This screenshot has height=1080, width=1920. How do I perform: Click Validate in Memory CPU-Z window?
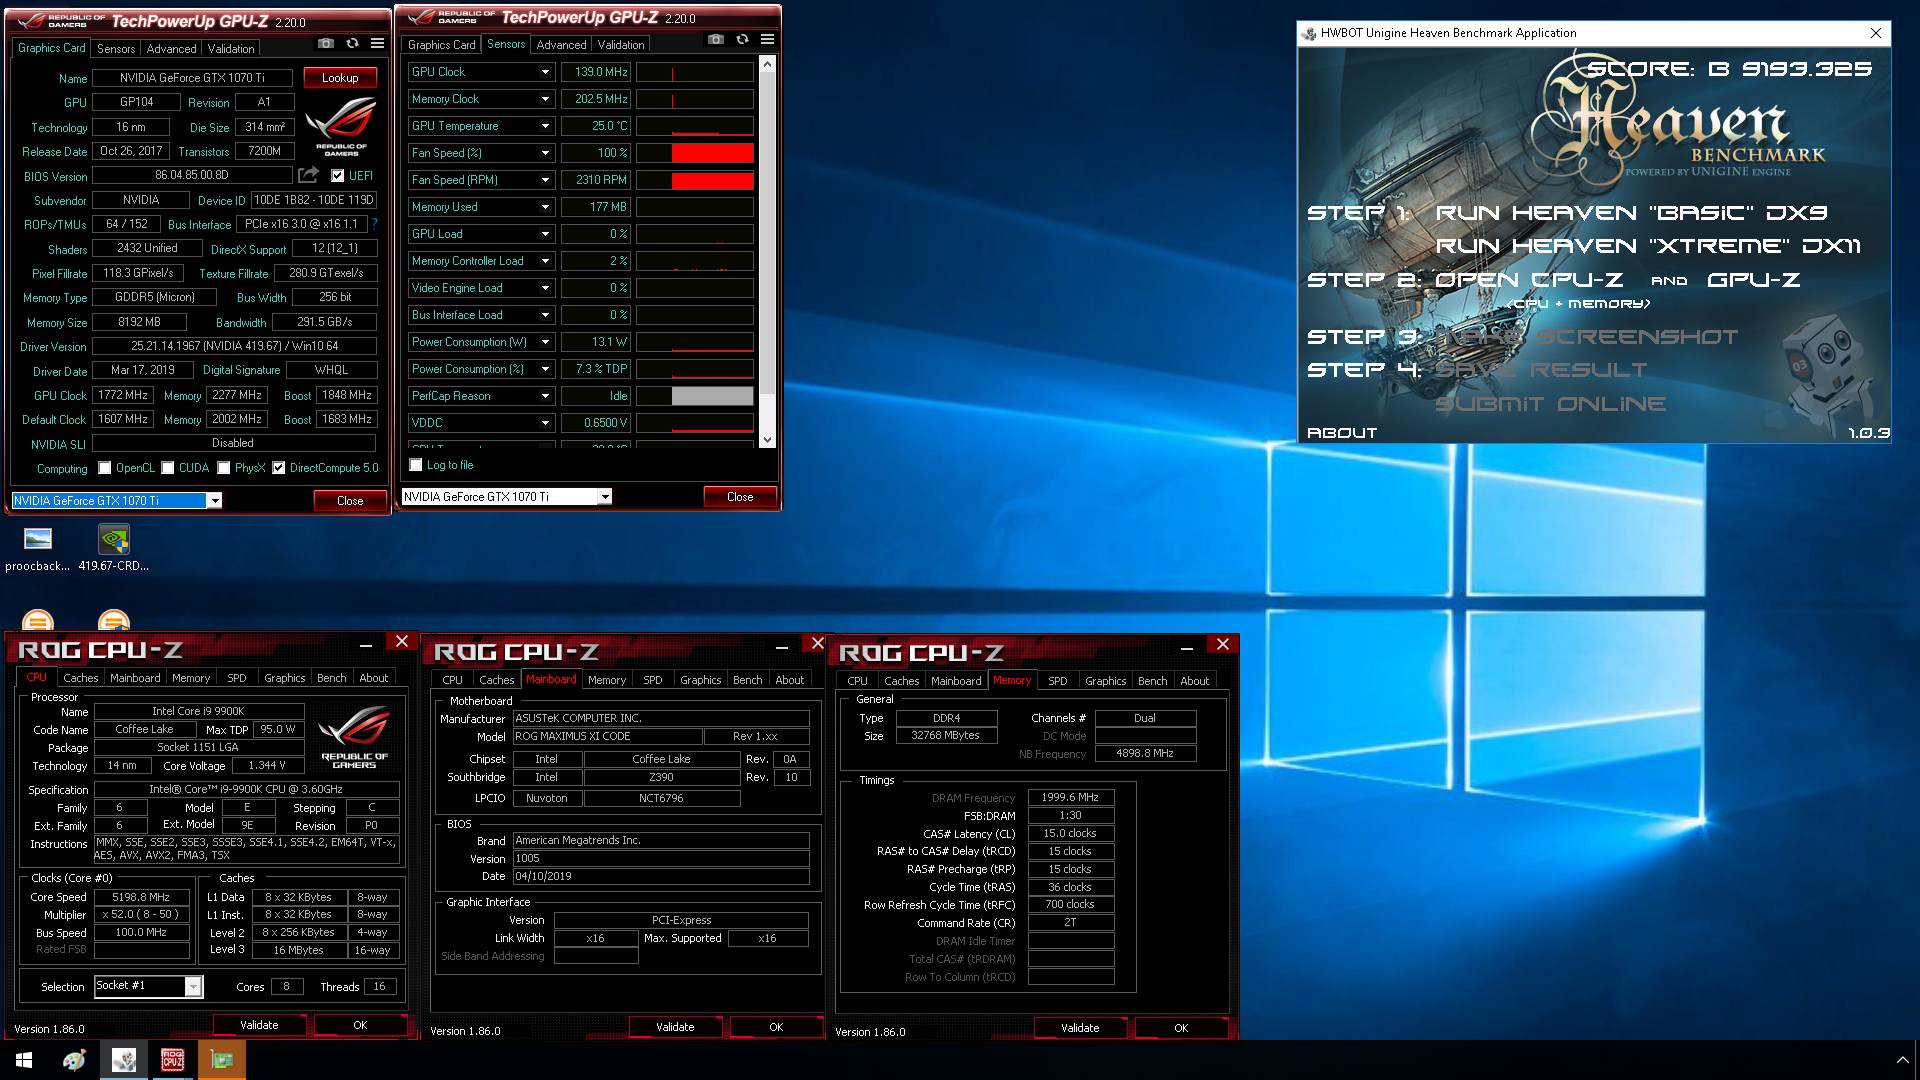pos(1080,1028)
